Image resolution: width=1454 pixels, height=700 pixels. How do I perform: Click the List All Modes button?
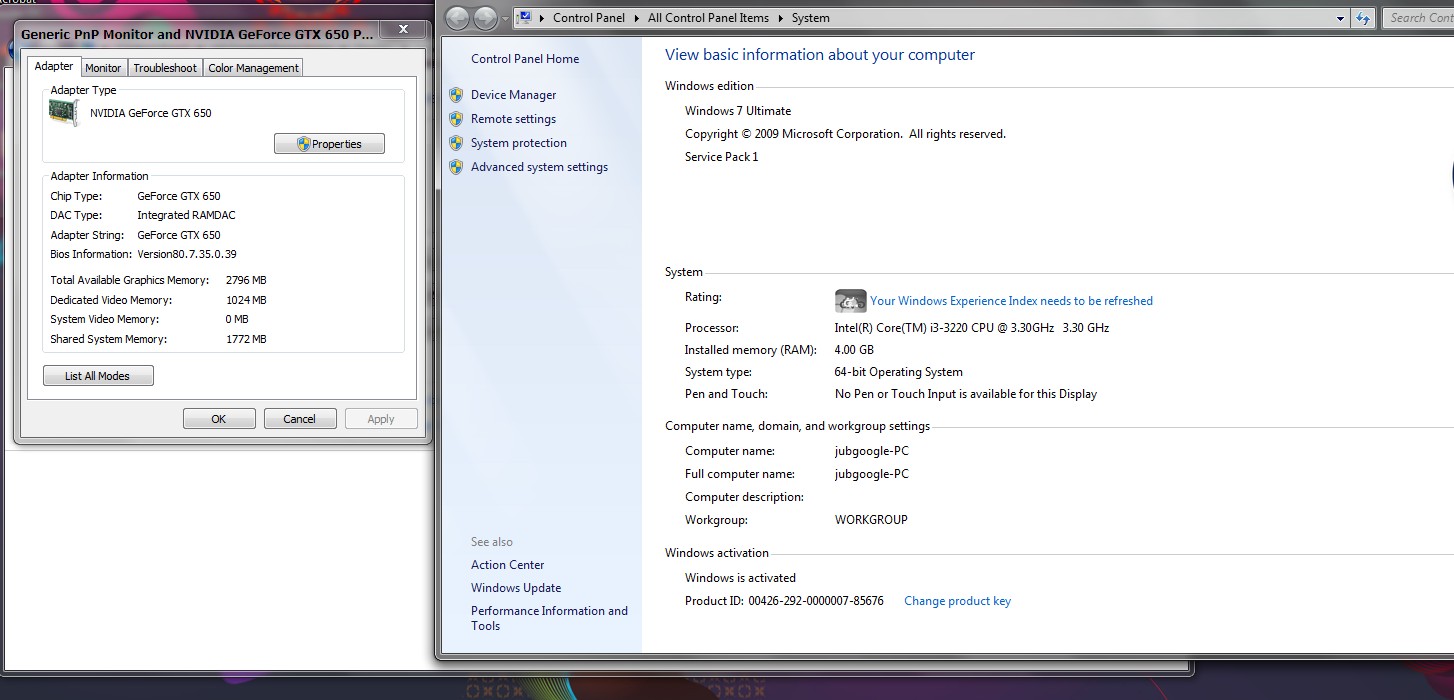point(98,376)
